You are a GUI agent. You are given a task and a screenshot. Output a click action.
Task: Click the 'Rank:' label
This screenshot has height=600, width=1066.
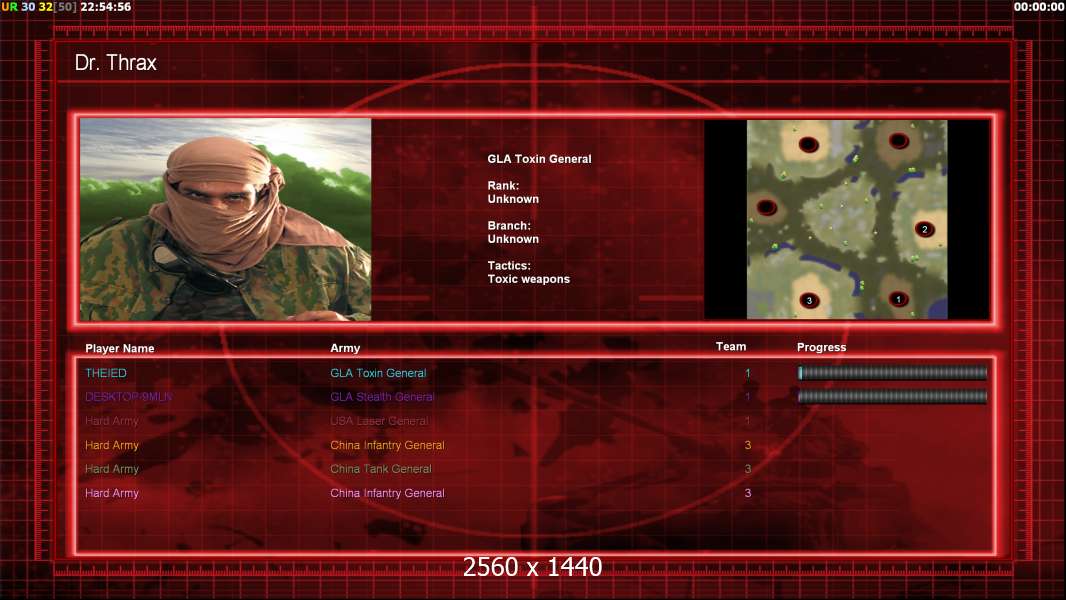[x=503, y=186]
